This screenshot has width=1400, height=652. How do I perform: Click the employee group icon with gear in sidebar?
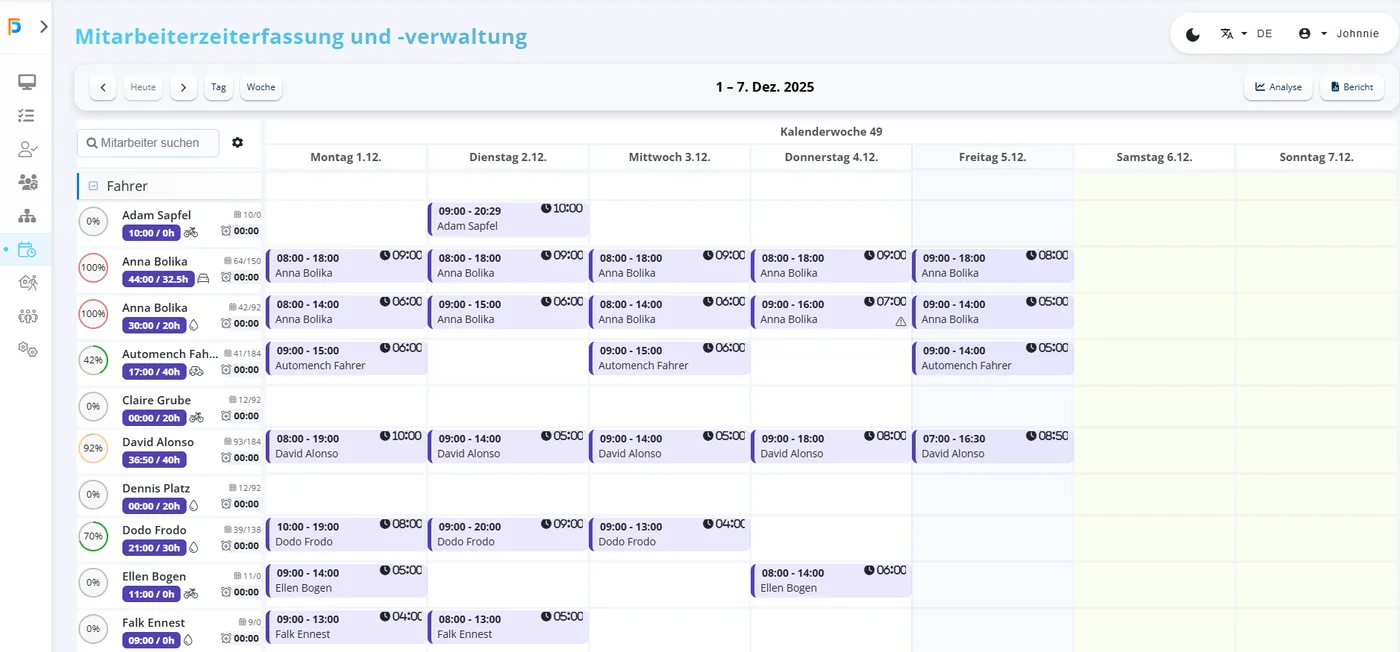(27, 316)
